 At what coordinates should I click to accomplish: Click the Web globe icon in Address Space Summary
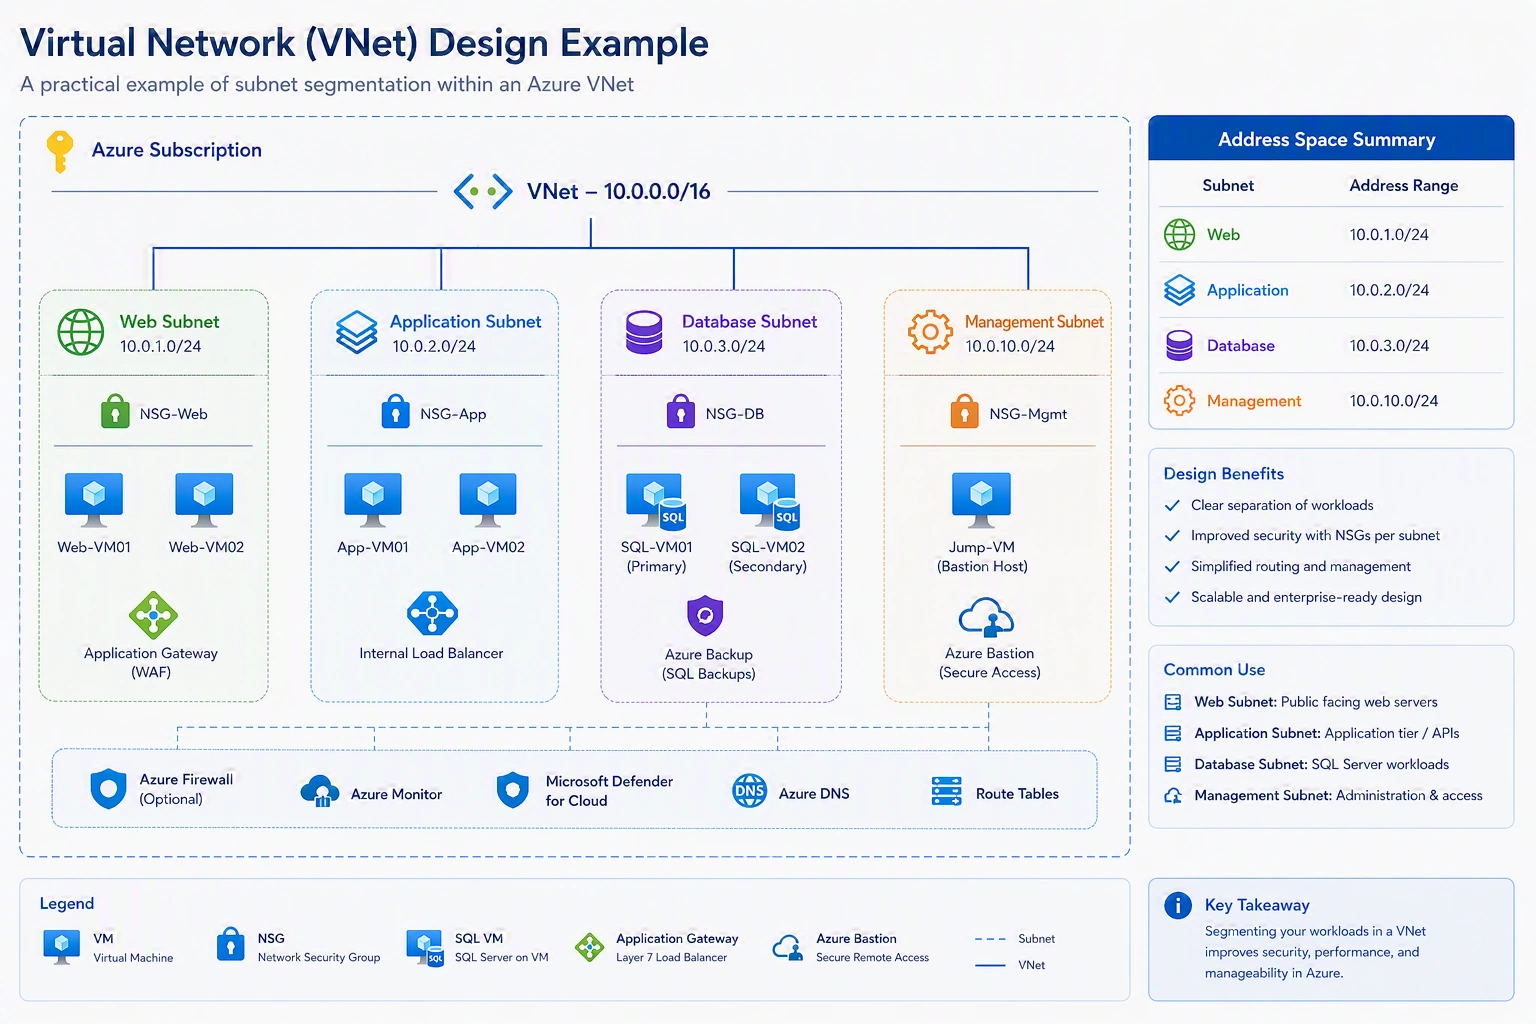click(x=1179, y=235)
